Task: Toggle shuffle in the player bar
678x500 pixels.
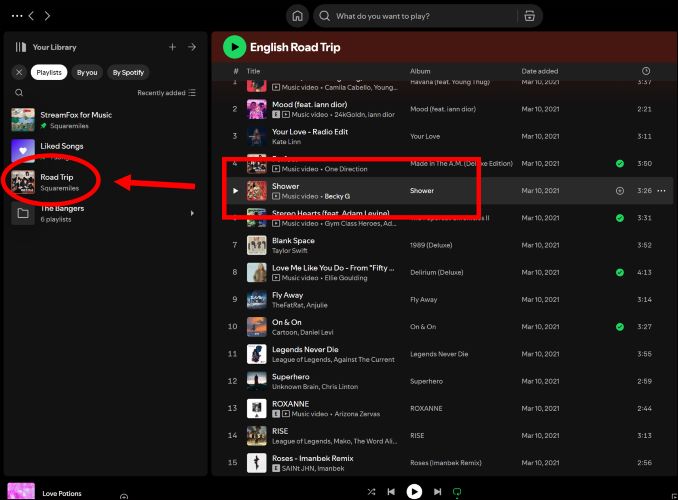Action: pos(371,492)
